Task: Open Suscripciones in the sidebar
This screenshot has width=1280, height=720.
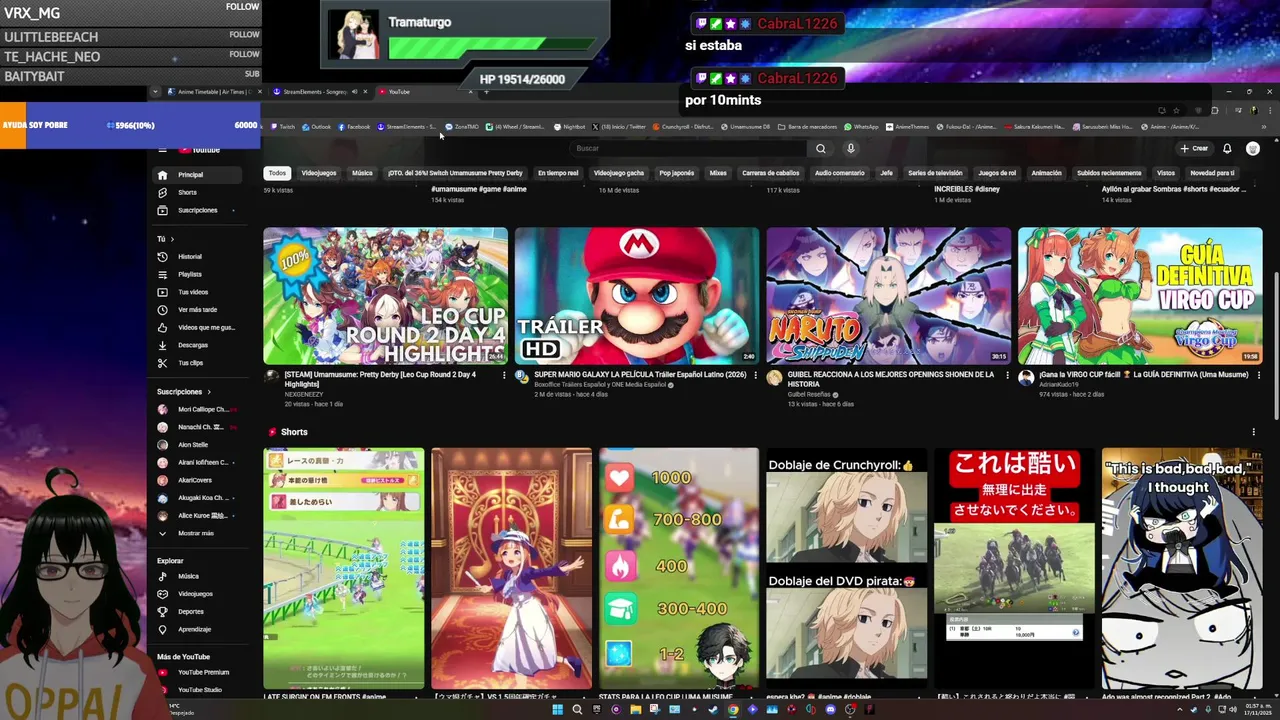Action: click(x=198, y=210)
